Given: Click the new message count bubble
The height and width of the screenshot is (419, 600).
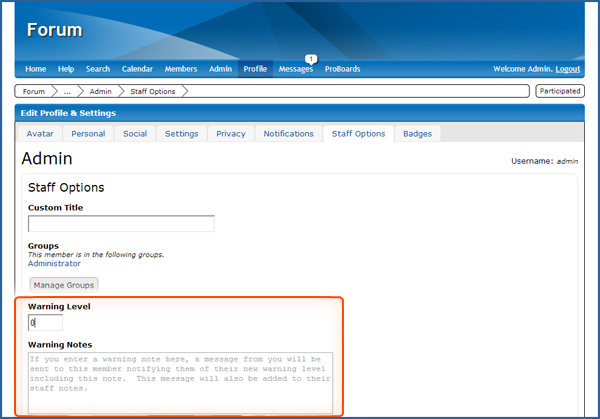Looking at the screenshot, I should 311,59.
